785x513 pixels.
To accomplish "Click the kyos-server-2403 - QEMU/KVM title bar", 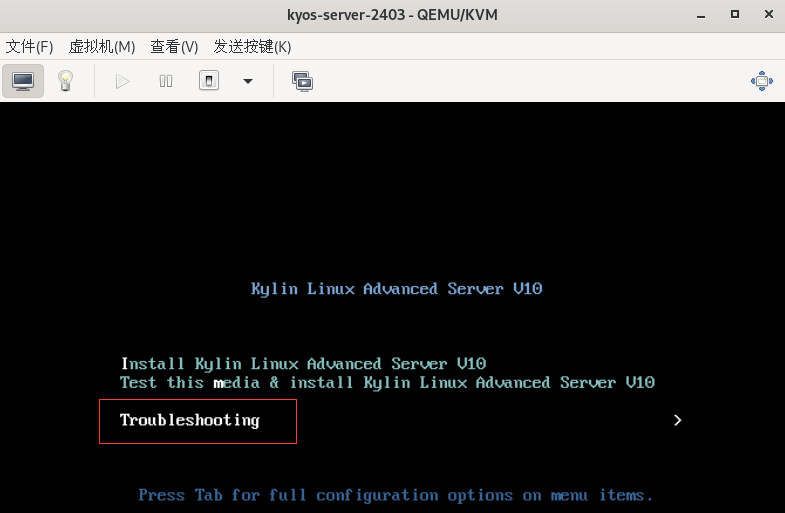I will pyautogui.click(x=392, y=15).
